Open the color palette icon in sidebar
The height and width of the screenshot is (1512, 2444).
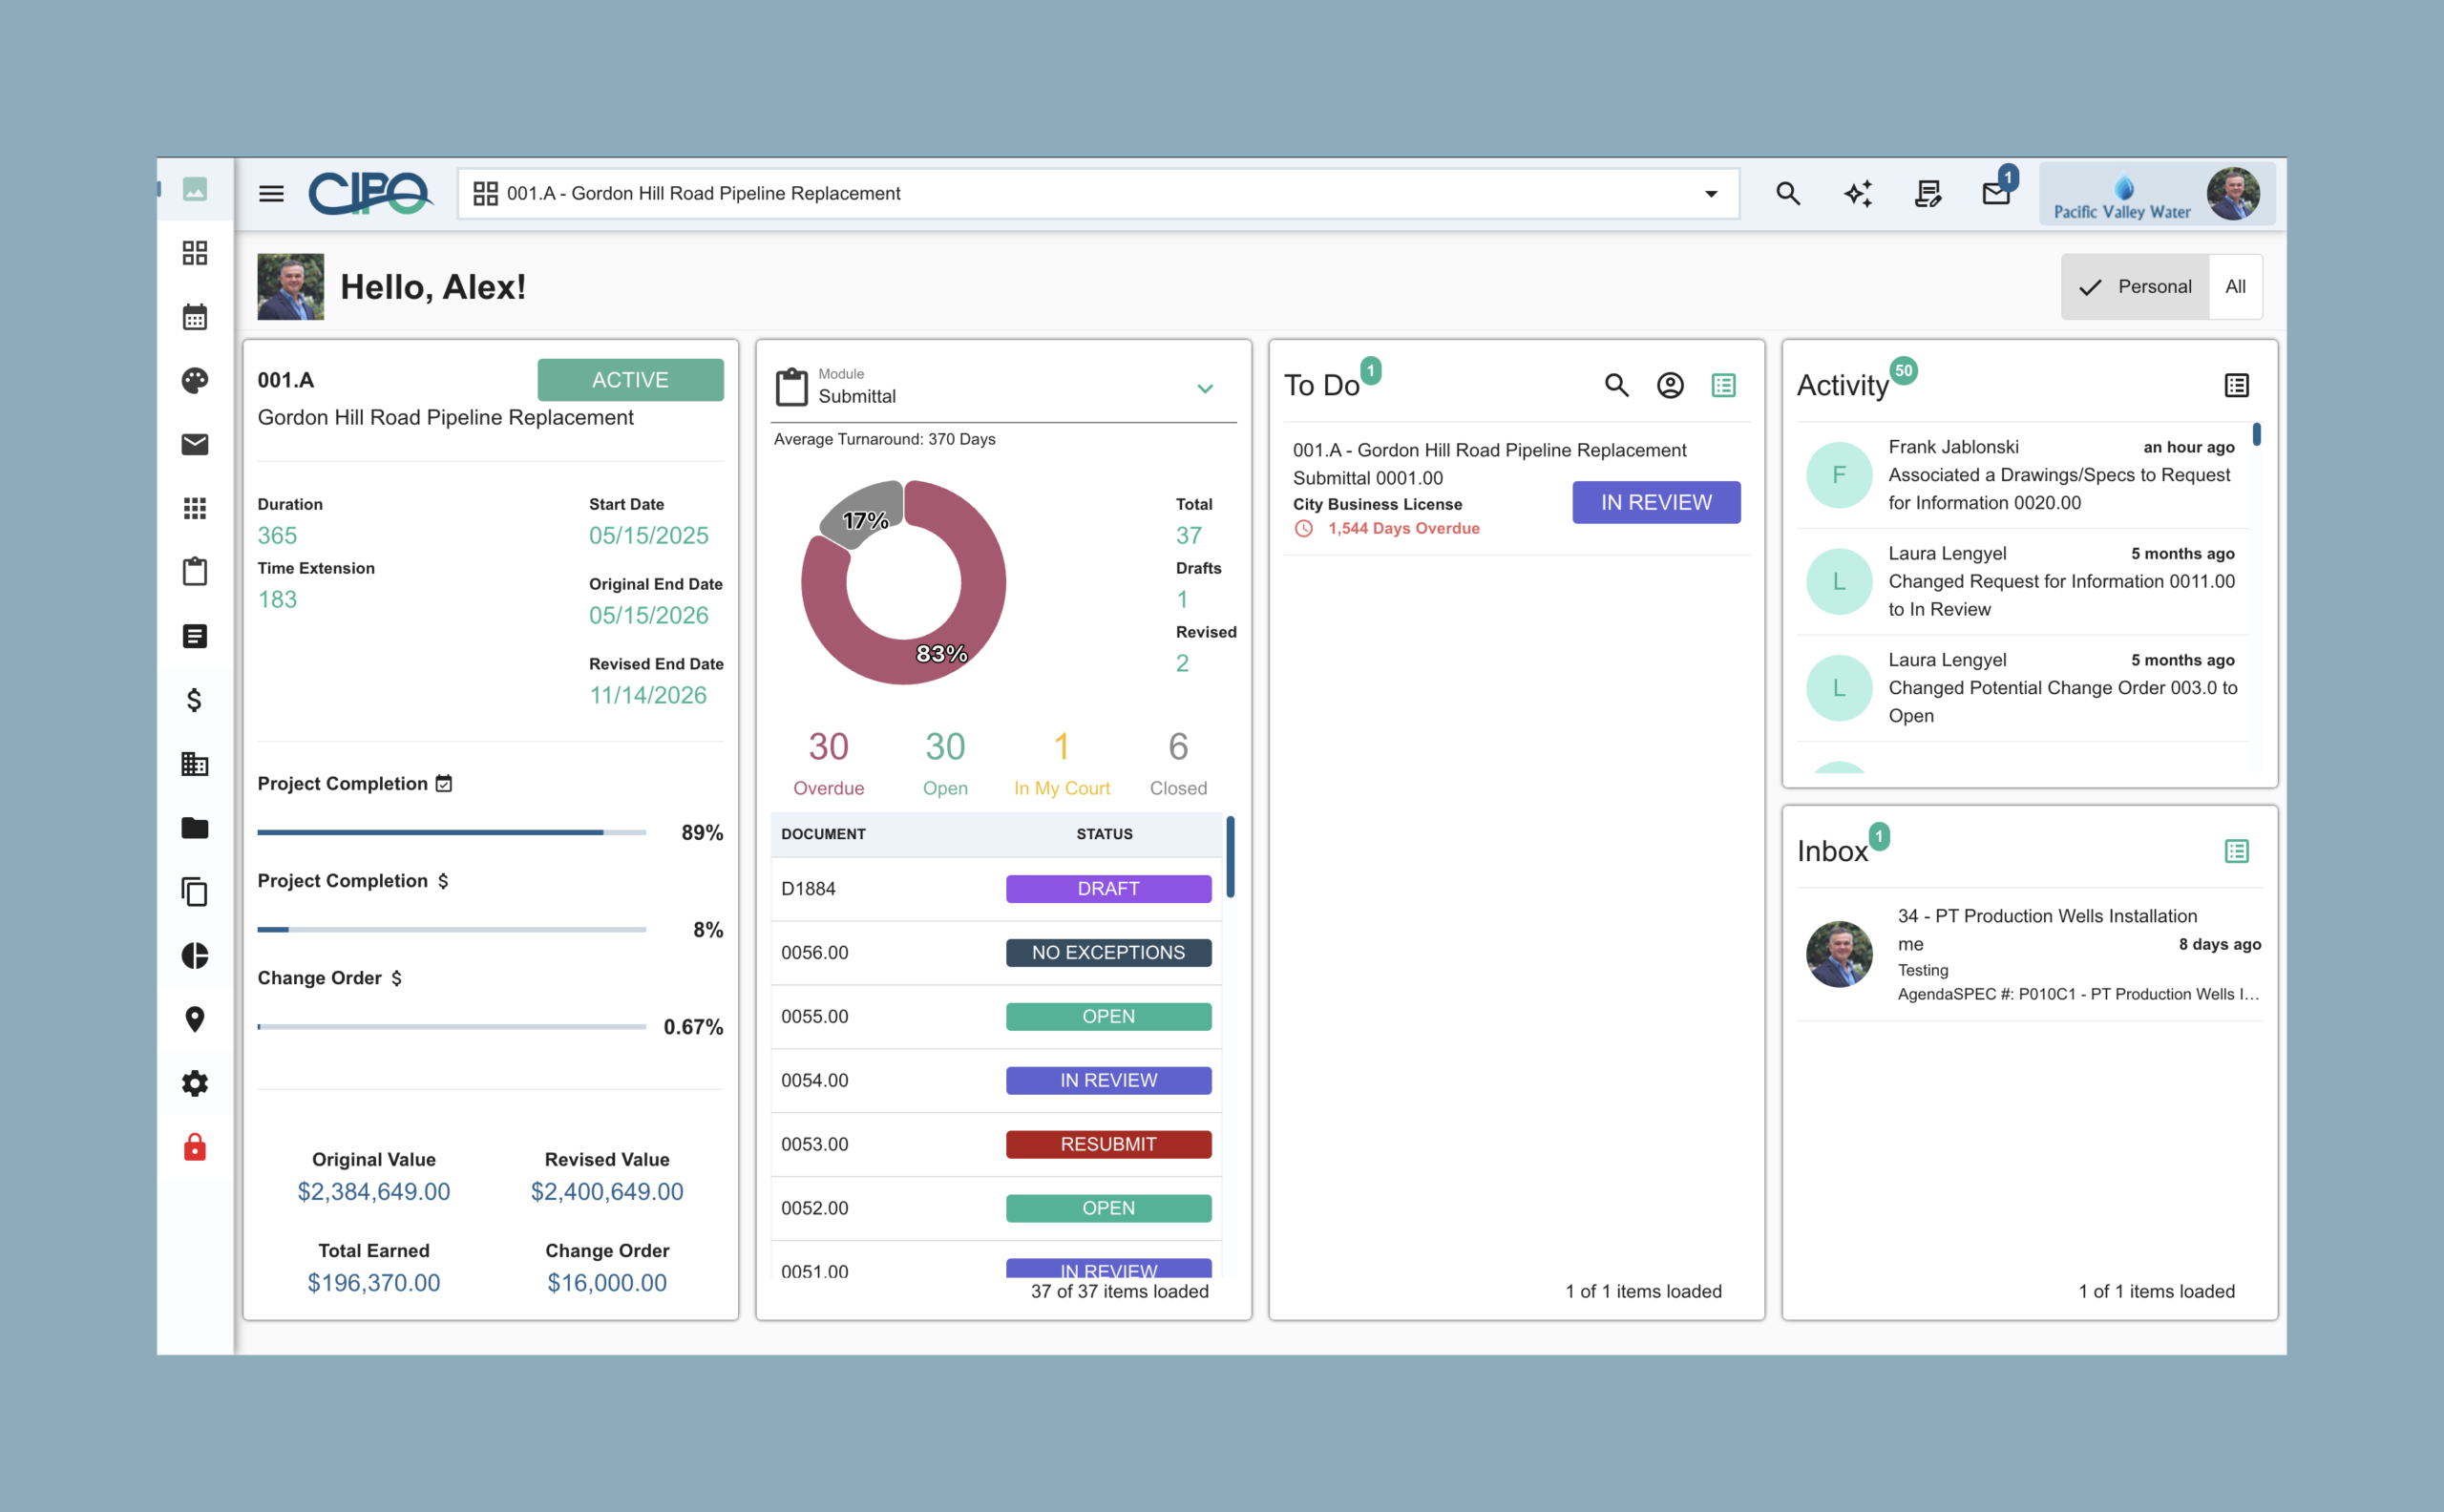195,380
